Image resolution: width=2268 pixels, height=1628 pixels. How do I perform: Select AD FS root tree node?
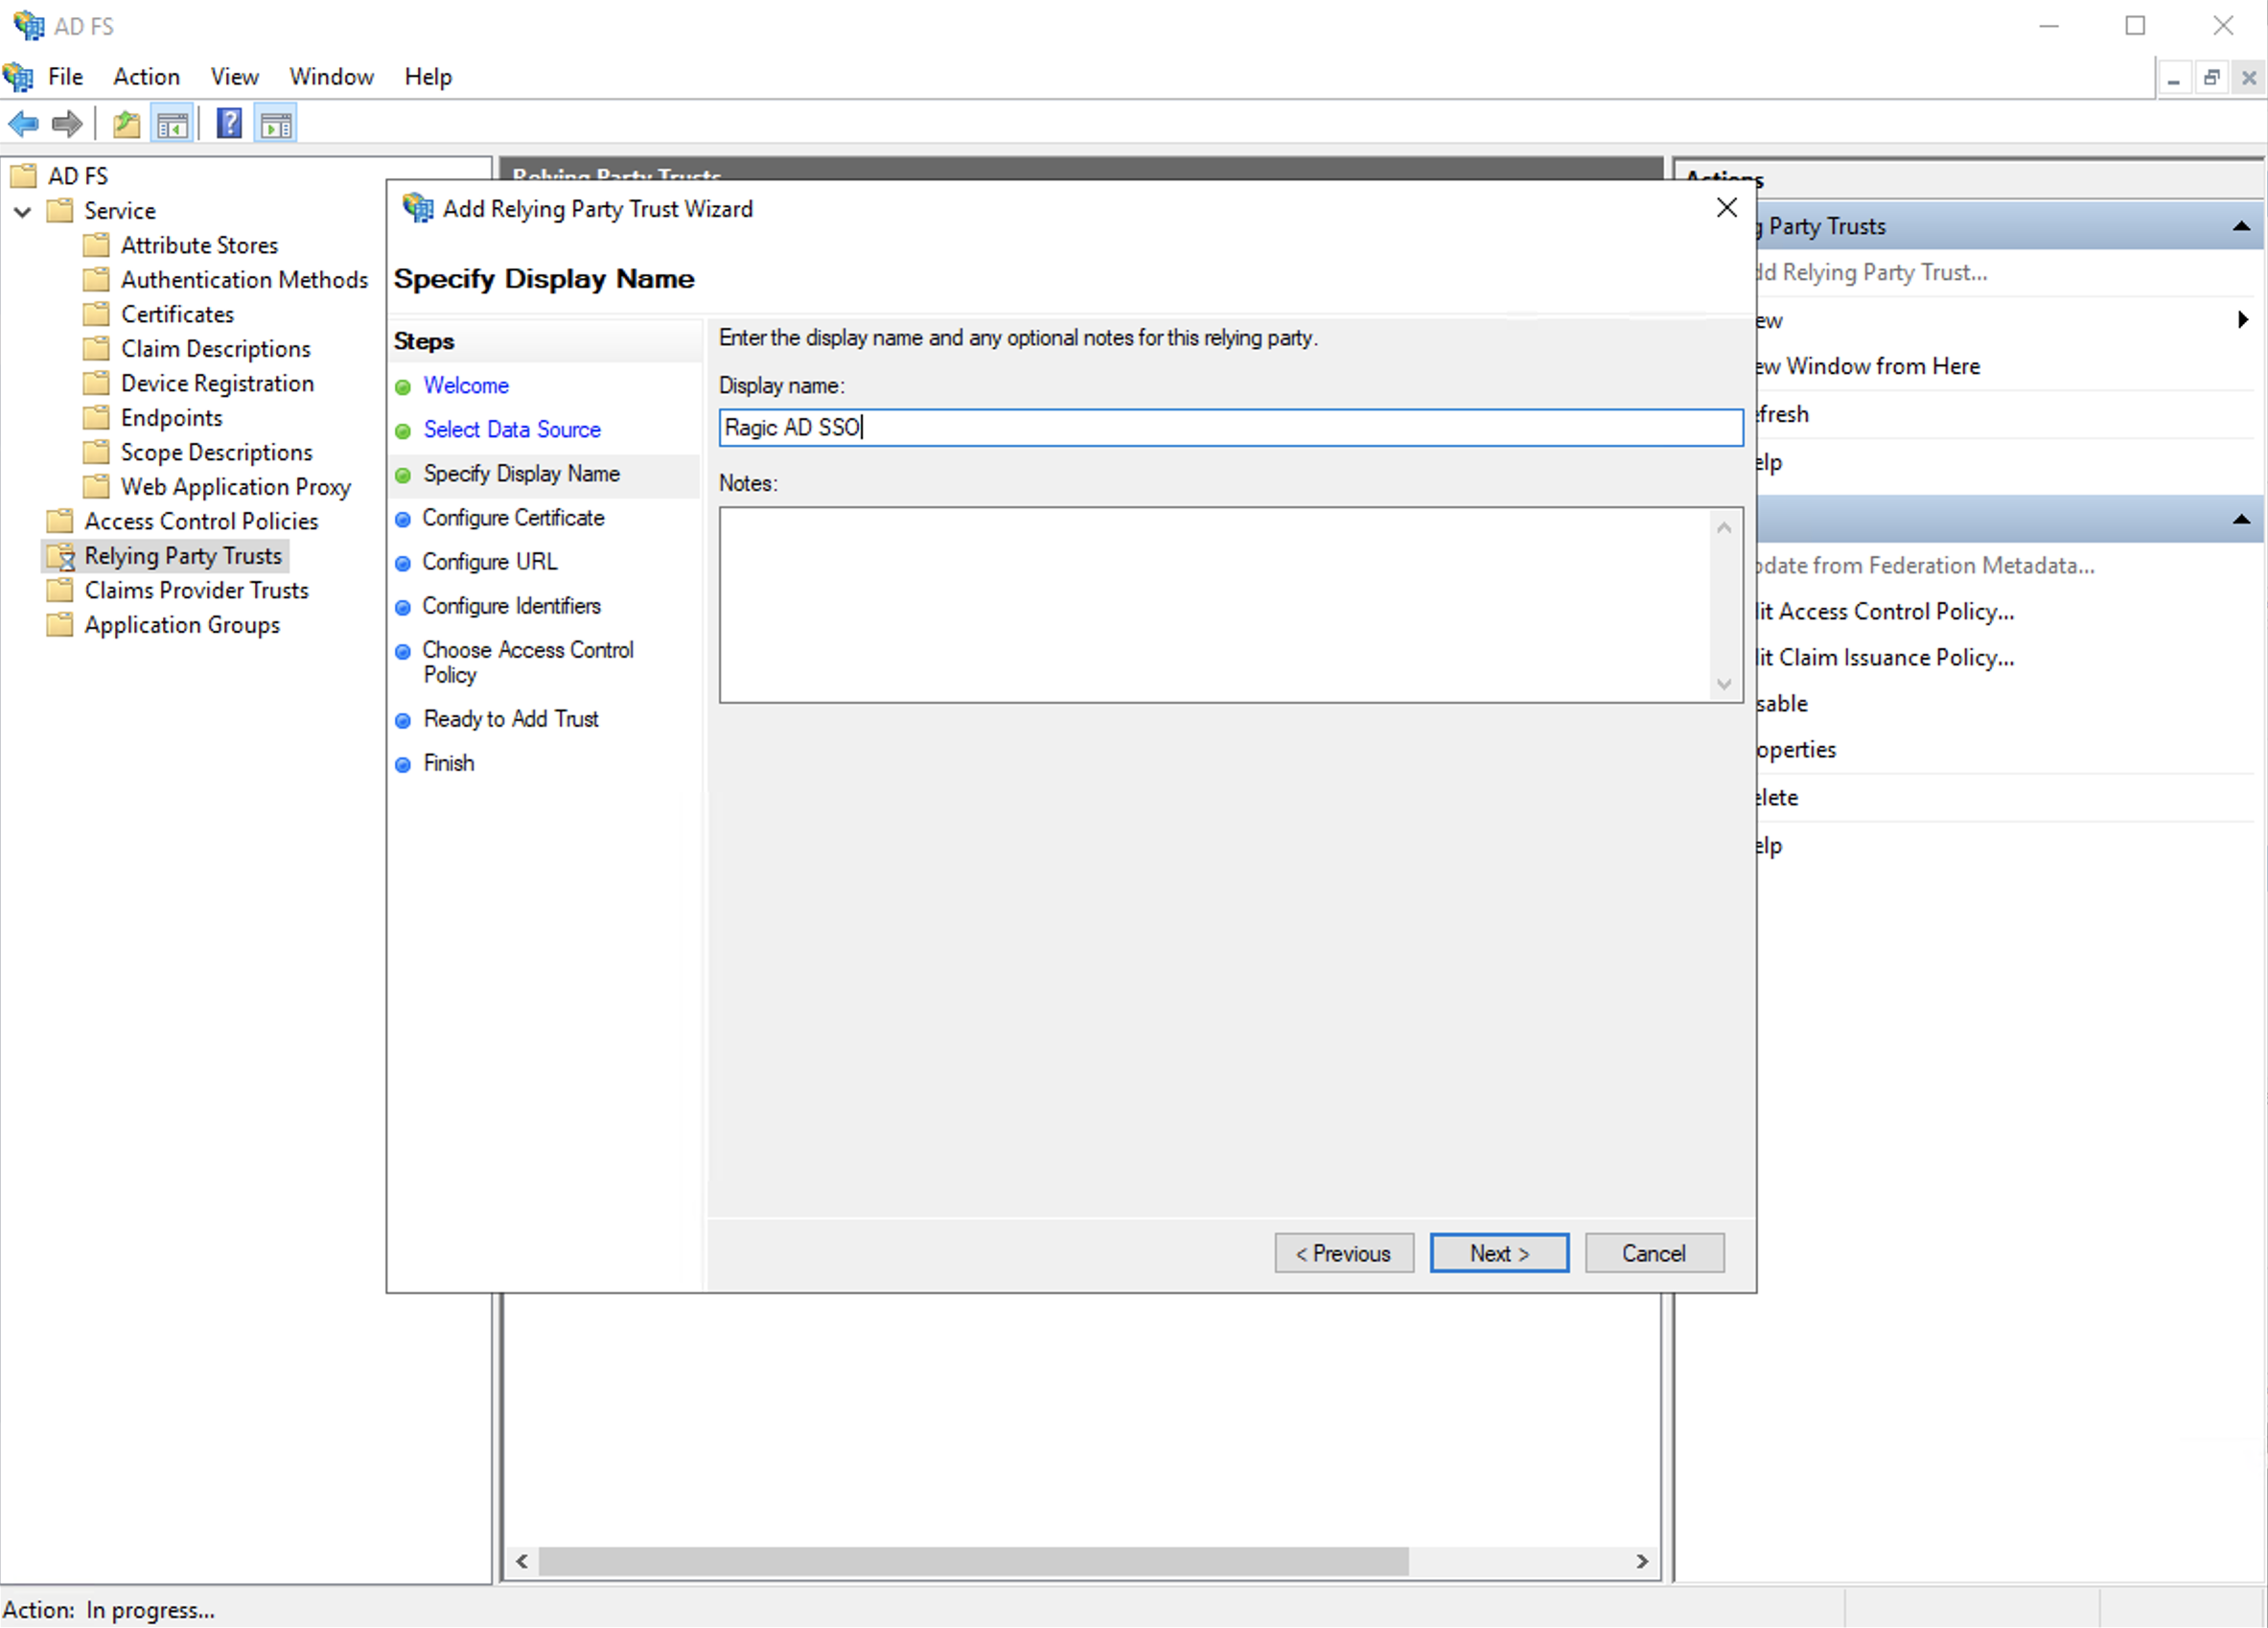[x=78, y=176]
